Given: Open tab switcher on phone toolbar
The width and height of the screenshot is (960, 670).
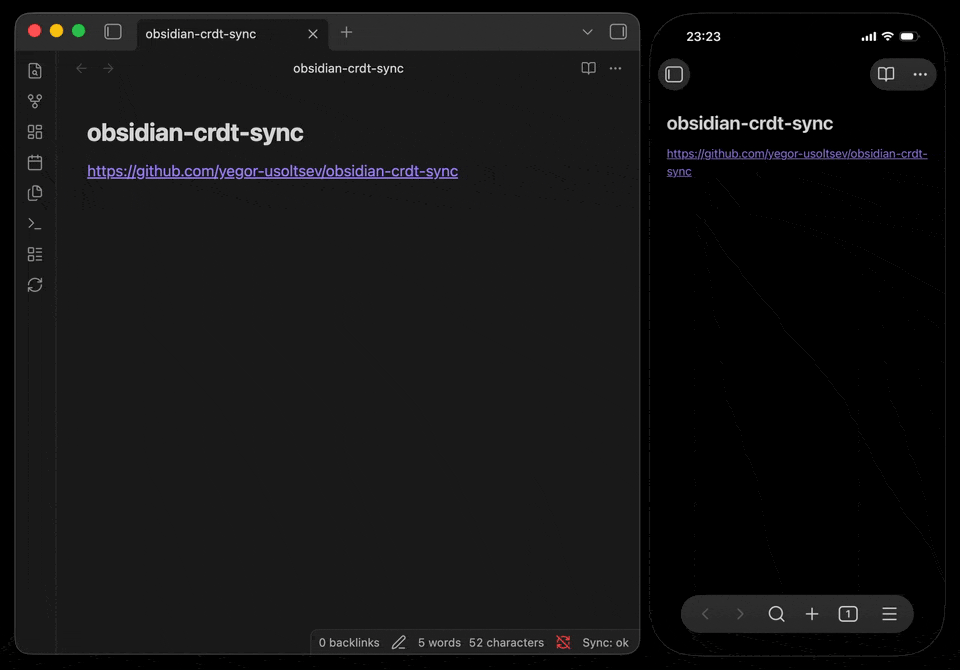Looking at the screenshot, I should pos(848,614).
